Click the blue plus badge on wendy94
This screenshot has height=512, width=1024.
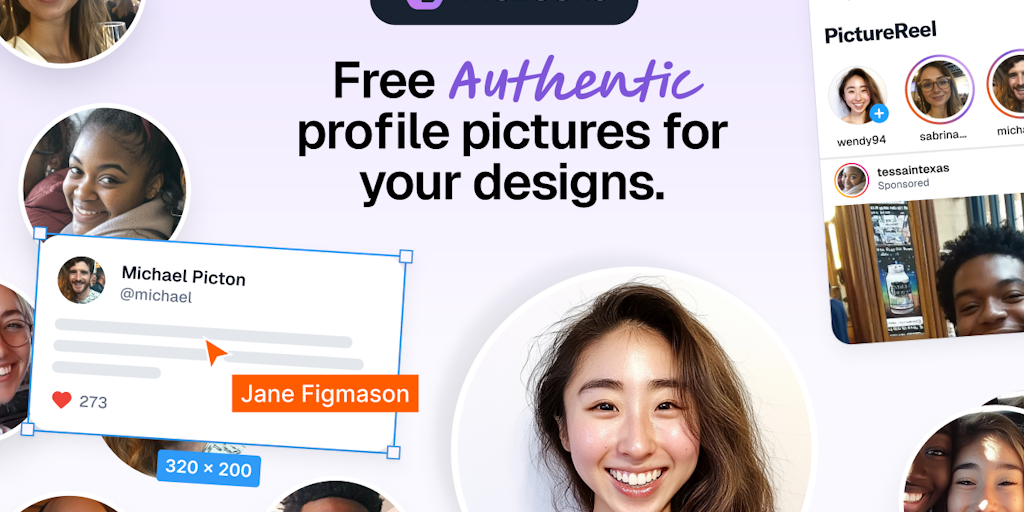[x=879, y=114]
